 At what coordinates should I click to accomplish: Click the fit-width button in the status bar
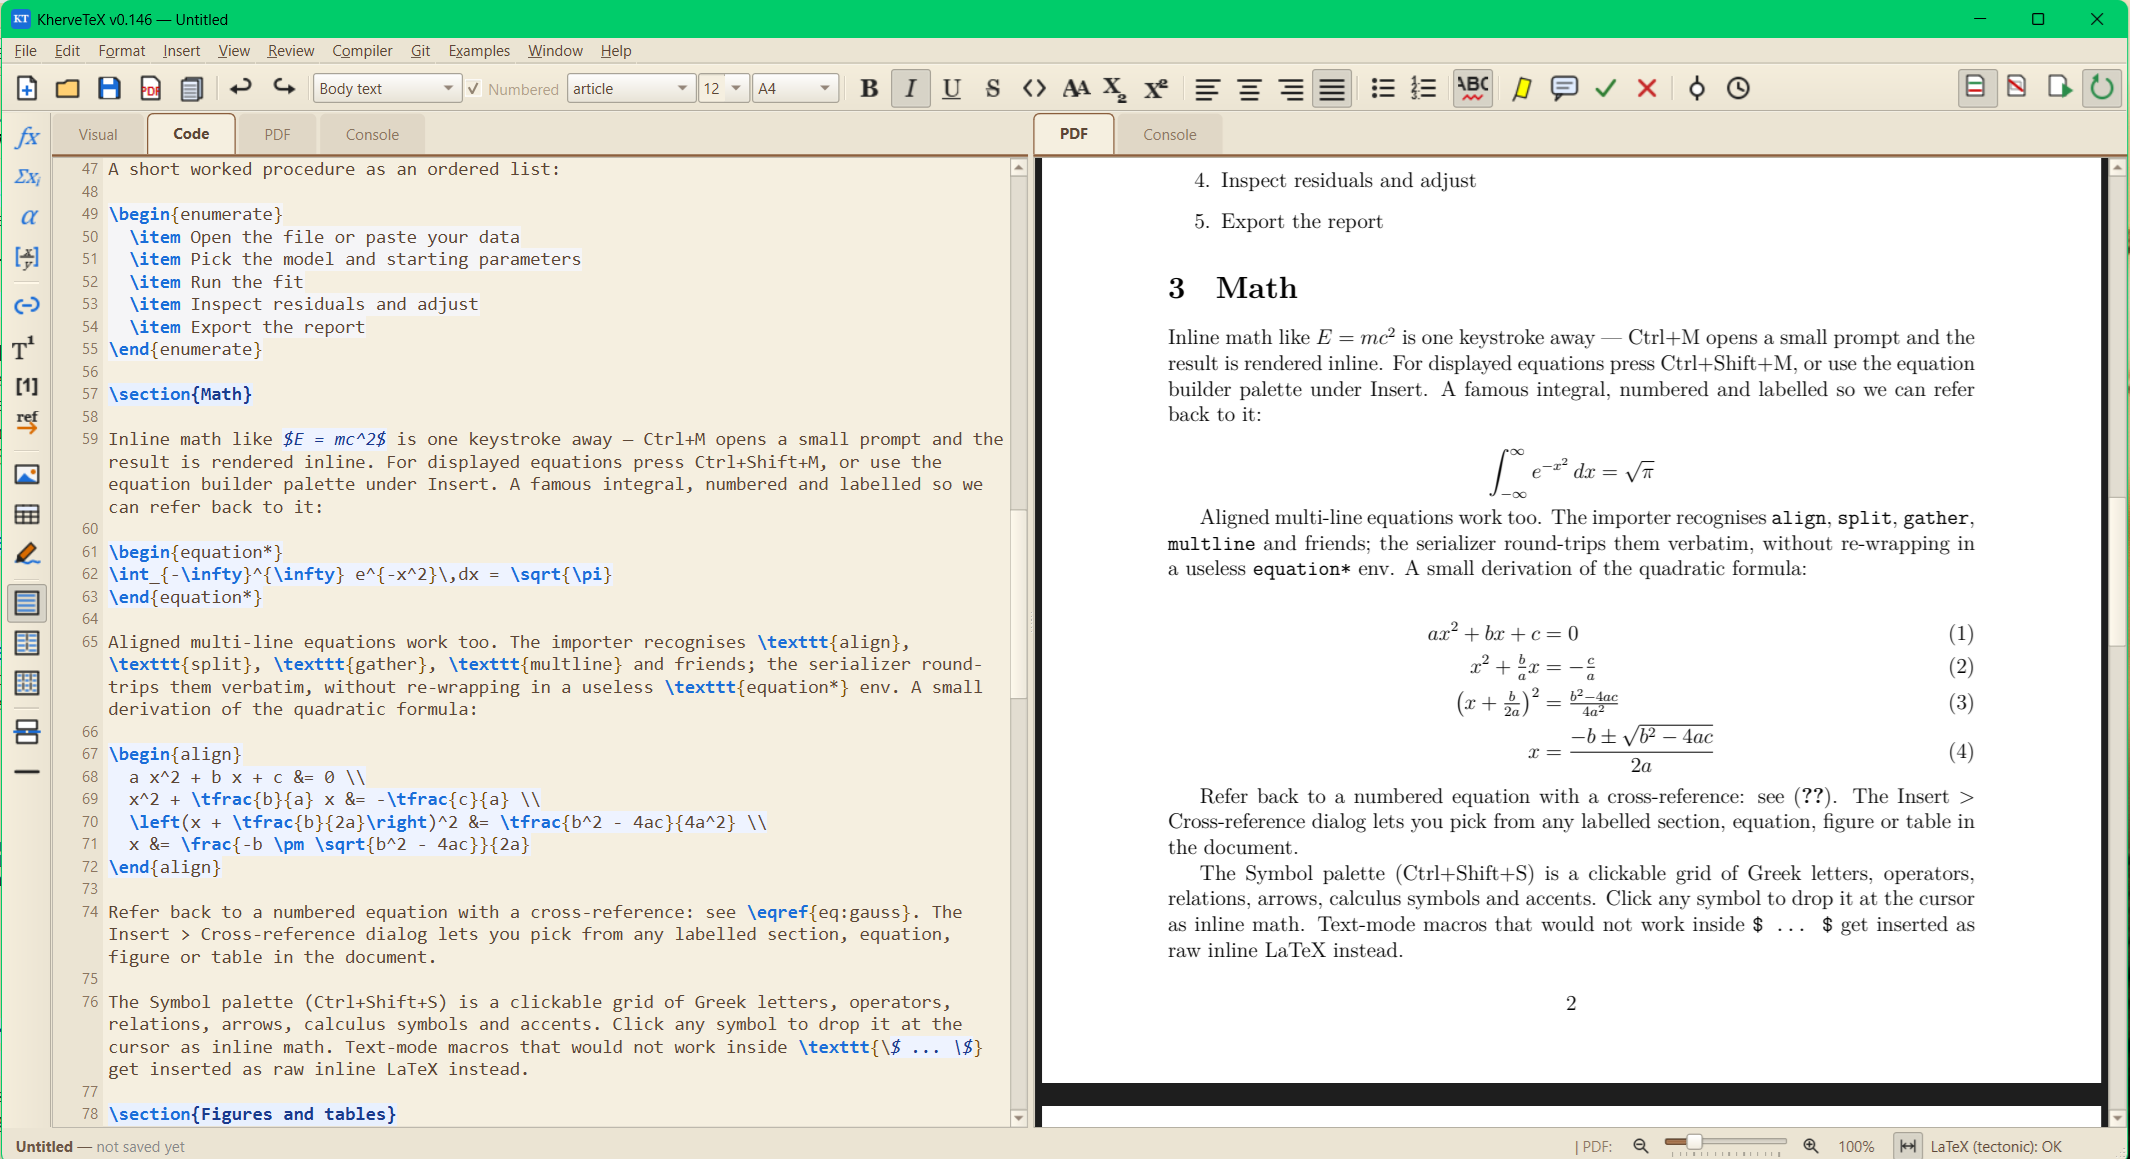click(1908, 1146)
